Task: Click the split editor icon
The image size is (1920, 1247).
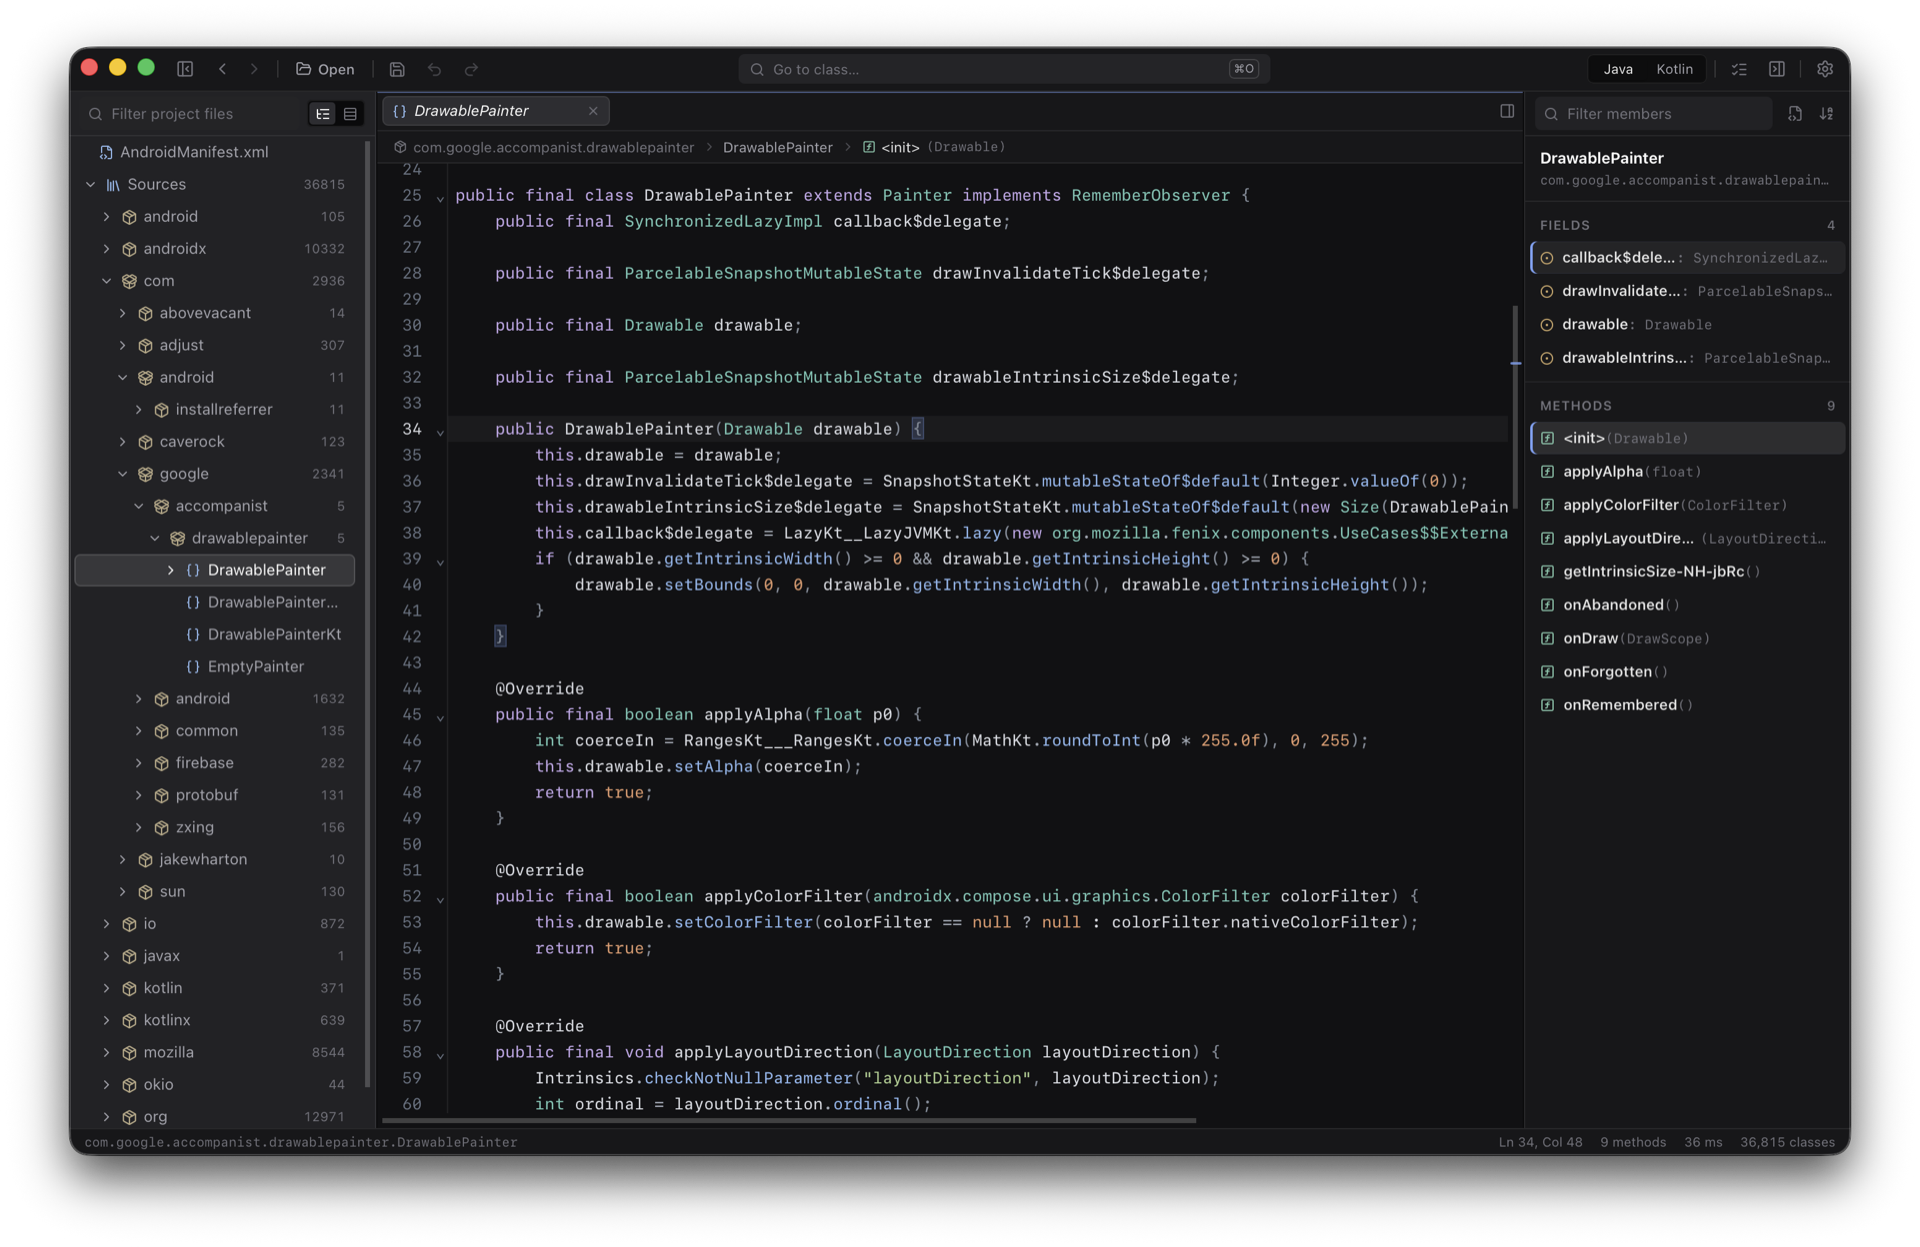Action: point(1507,111)
